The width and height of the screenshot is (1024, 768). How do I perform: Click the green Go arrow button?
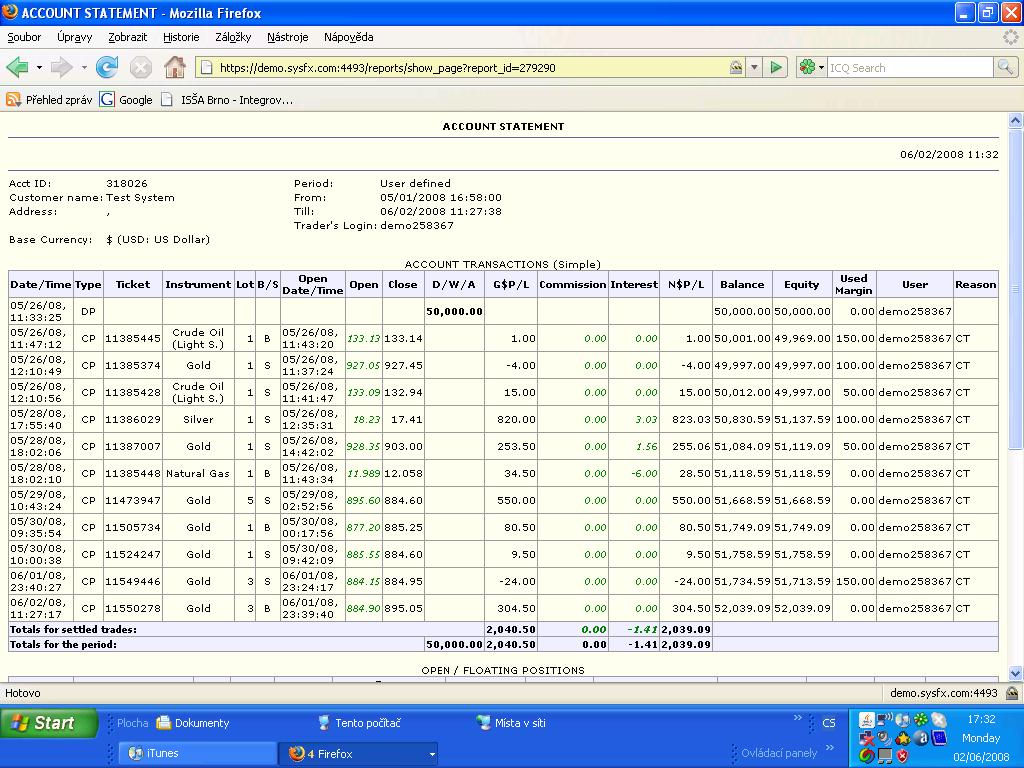click(x=776, y=67)
